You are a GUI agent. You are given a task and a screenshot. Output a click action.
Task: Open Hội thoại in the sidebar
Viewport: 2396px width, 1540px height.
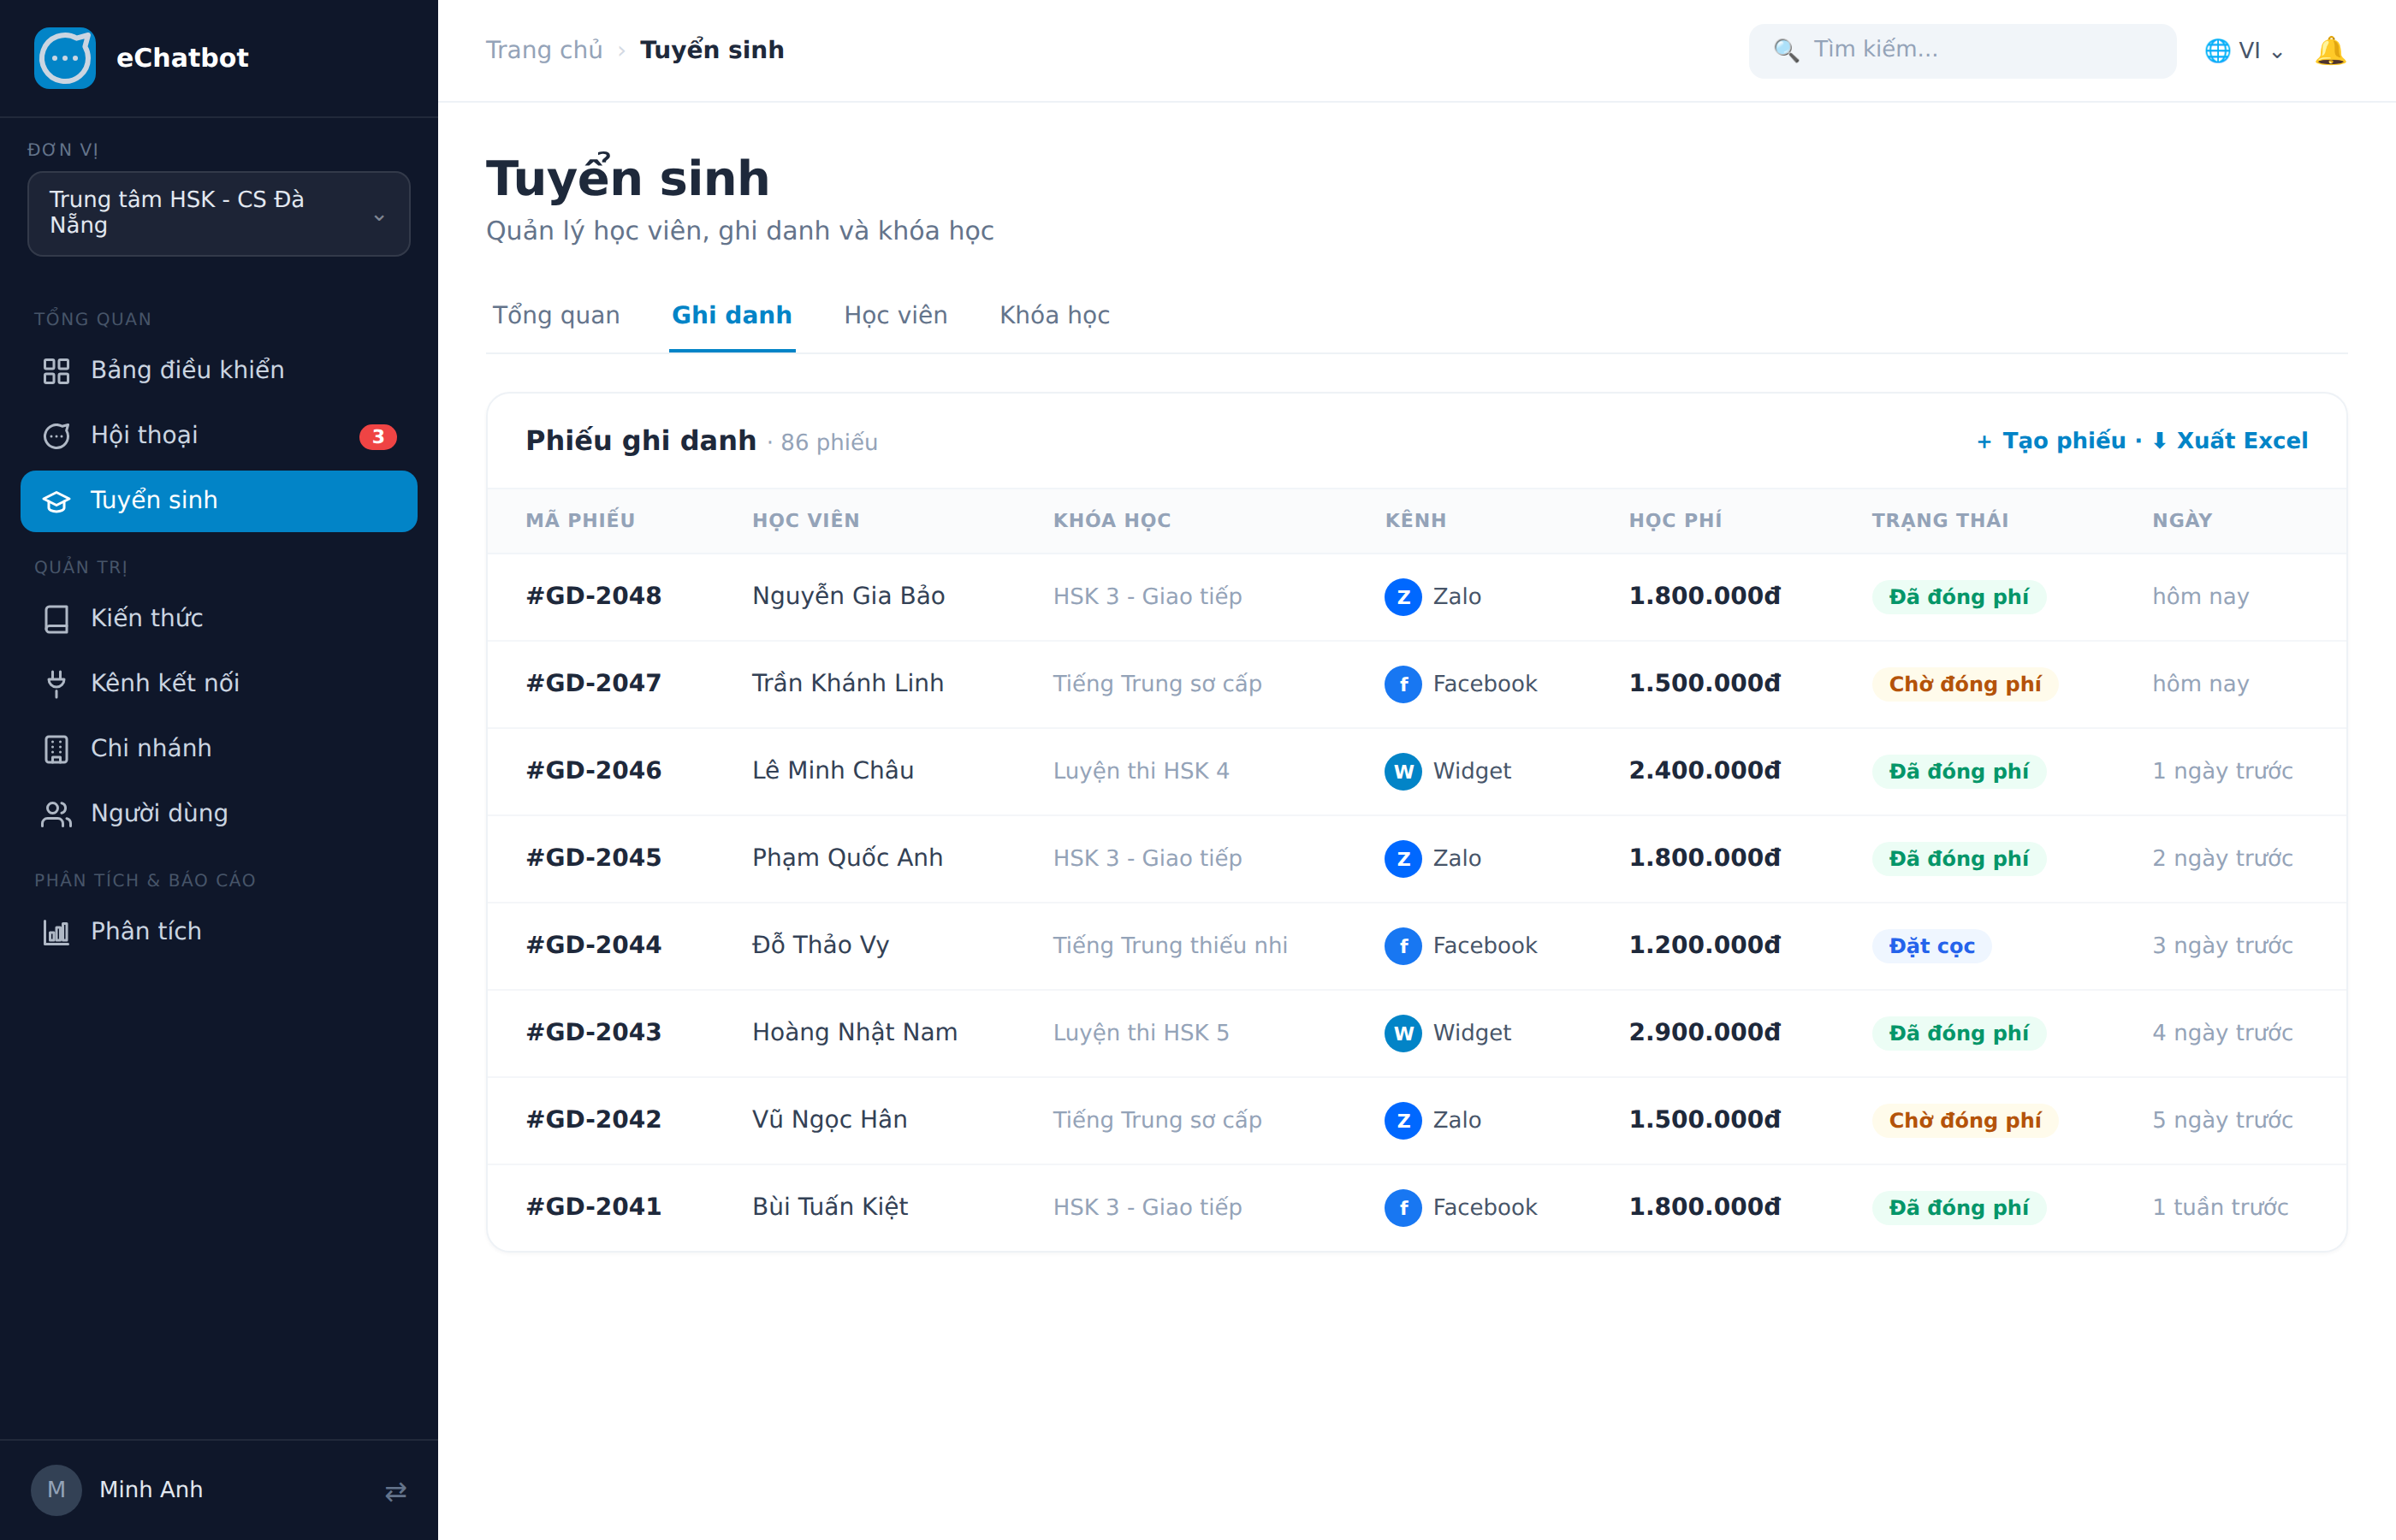pyautogui.click(x=219, y=436)
